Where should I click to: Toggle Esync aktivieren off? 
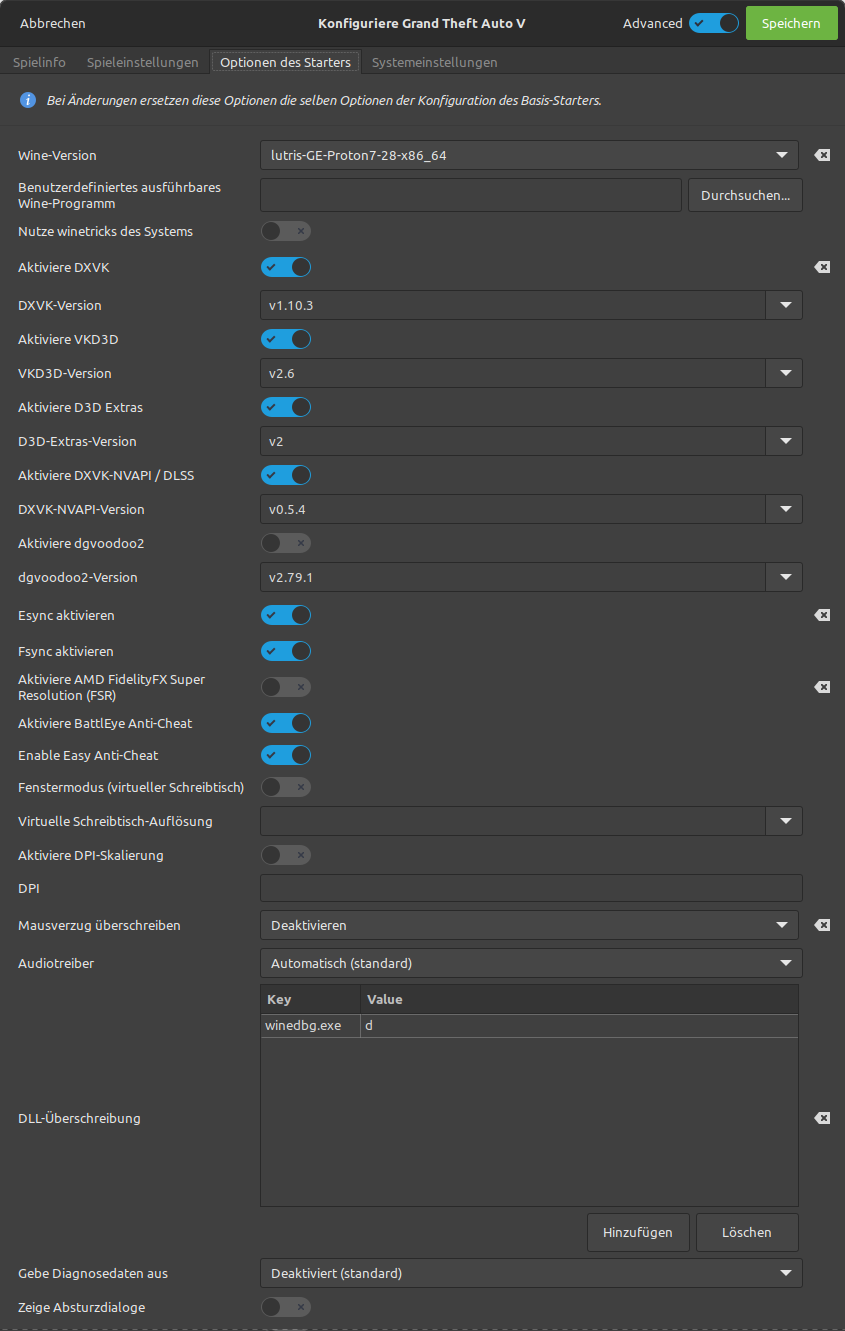click(286, 615)
